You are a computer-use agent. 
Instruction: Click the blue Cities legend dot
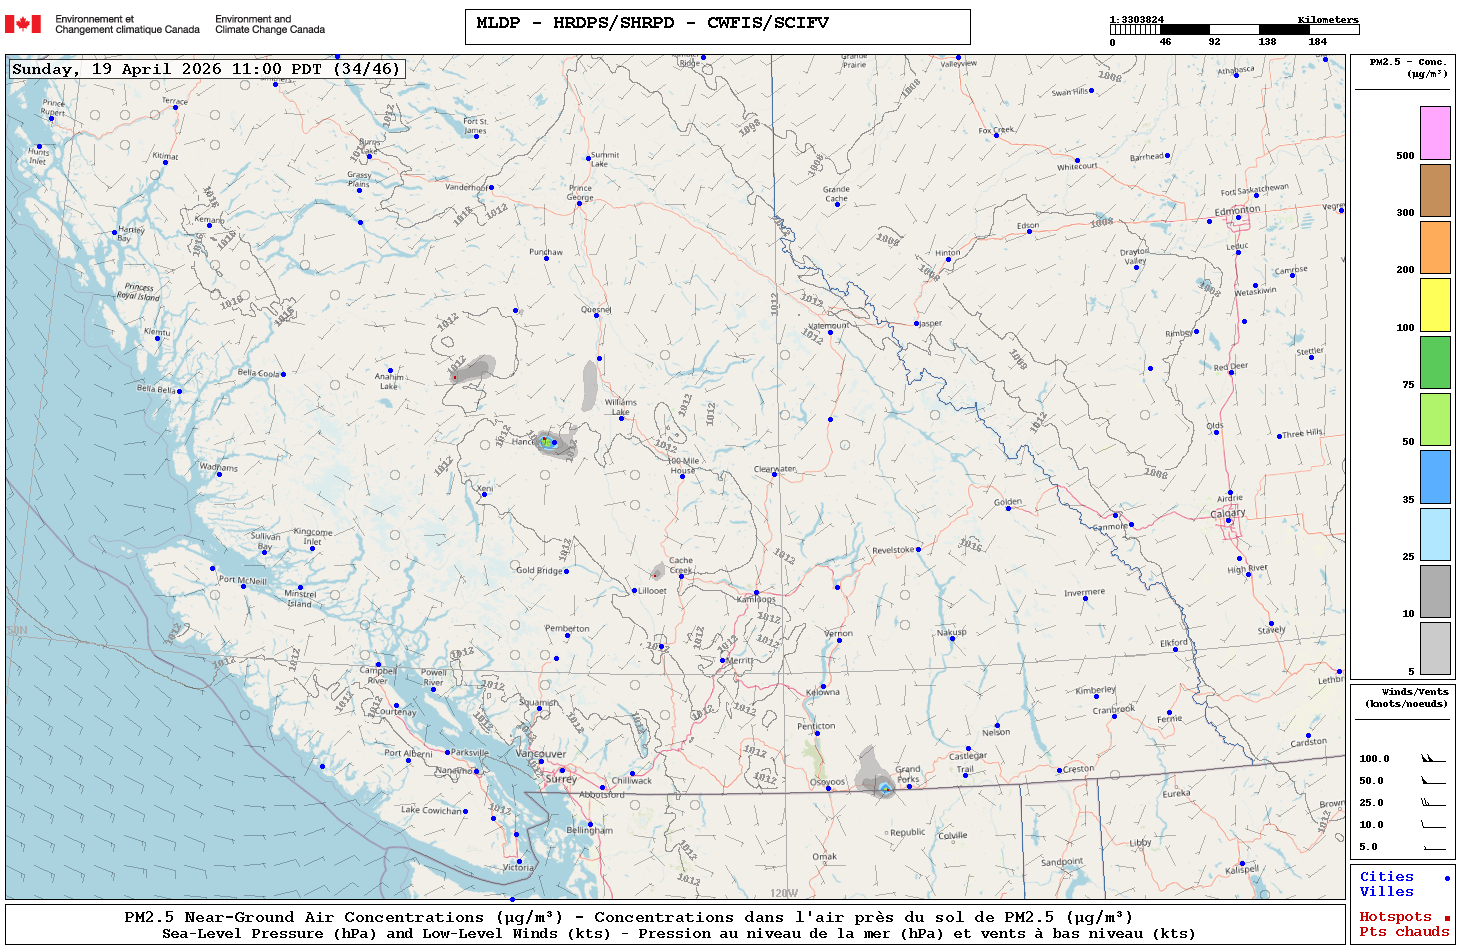click(1447, 878)
